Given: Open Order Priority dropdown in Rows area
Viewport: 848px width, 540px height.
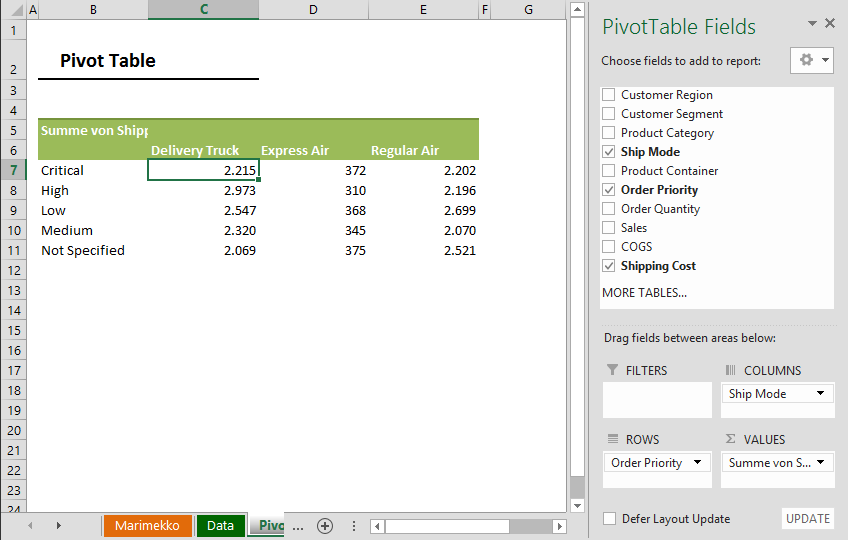Looking at the screenshot, I should pos(698,462).
